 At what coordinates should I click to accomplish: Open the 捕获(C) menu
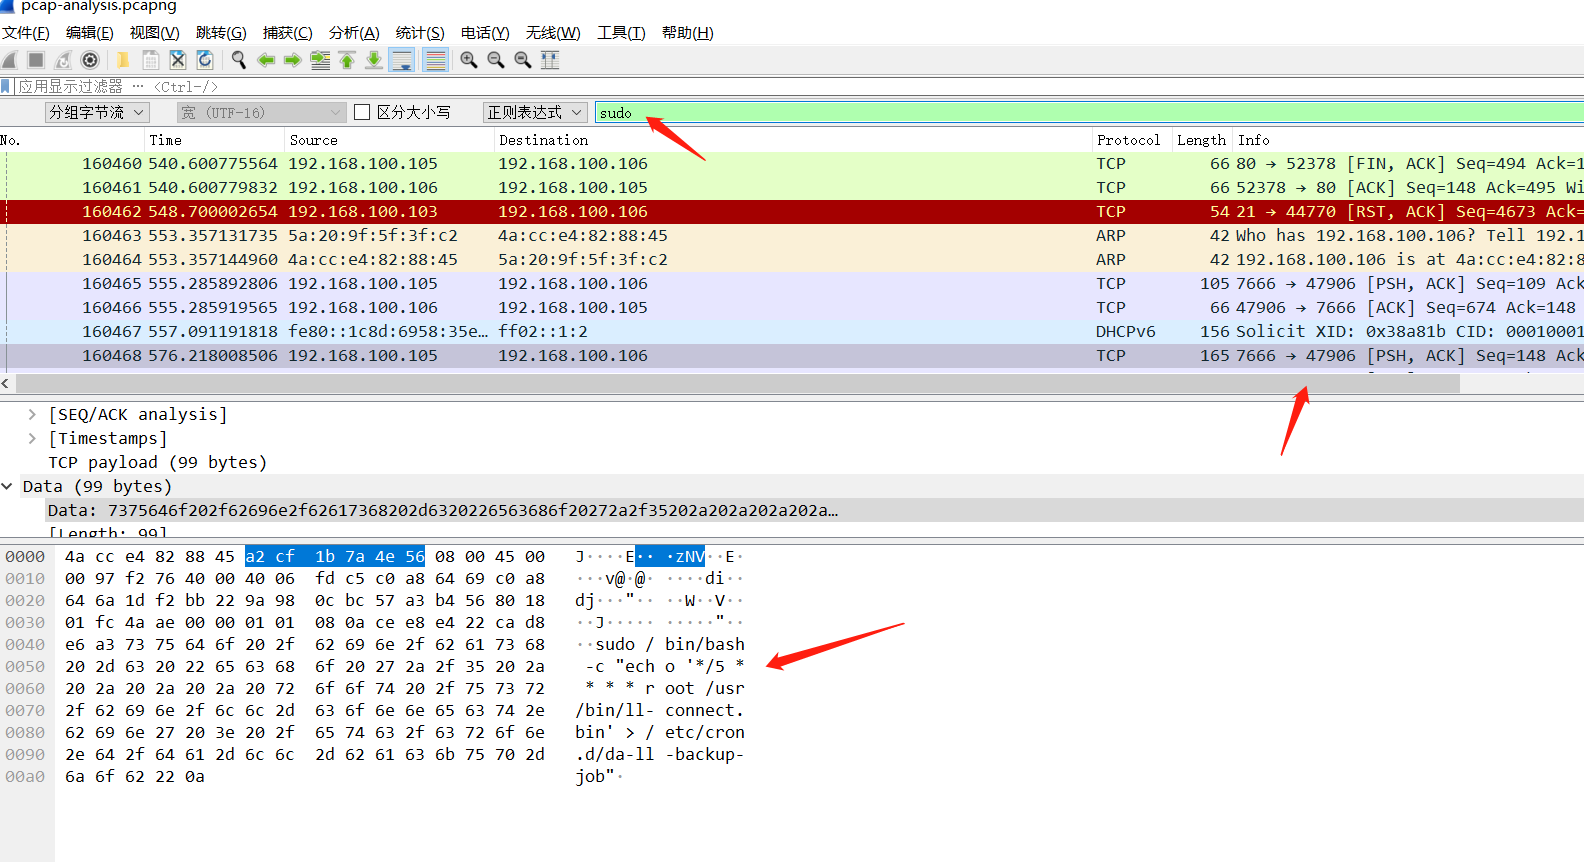(288, 33)
